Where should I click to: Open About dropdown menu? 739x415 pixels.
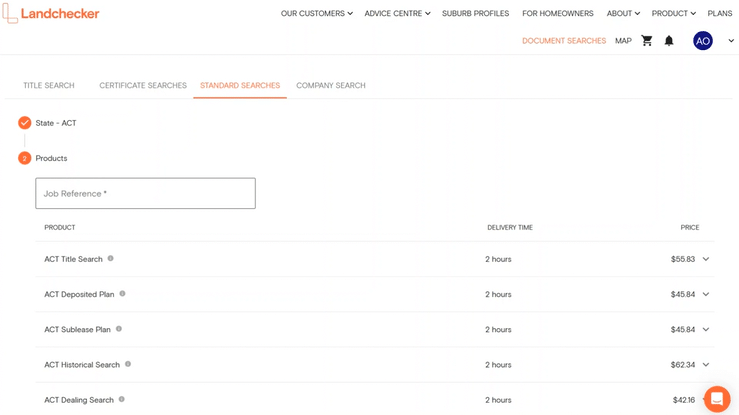(623, 14)
